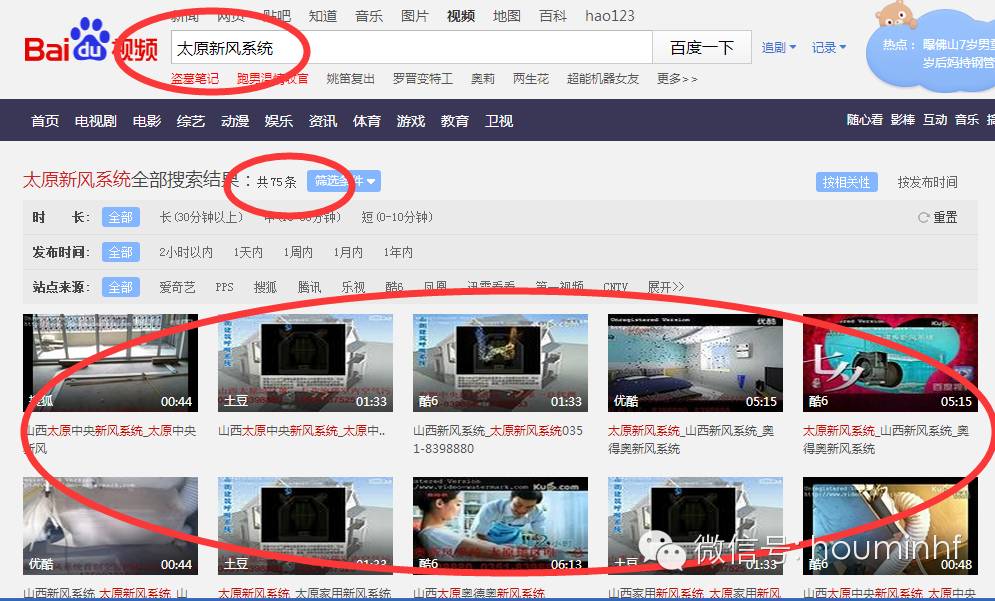Open hot search link 姚笛复出
Screen dimensions: 995x601
[350, 79]
